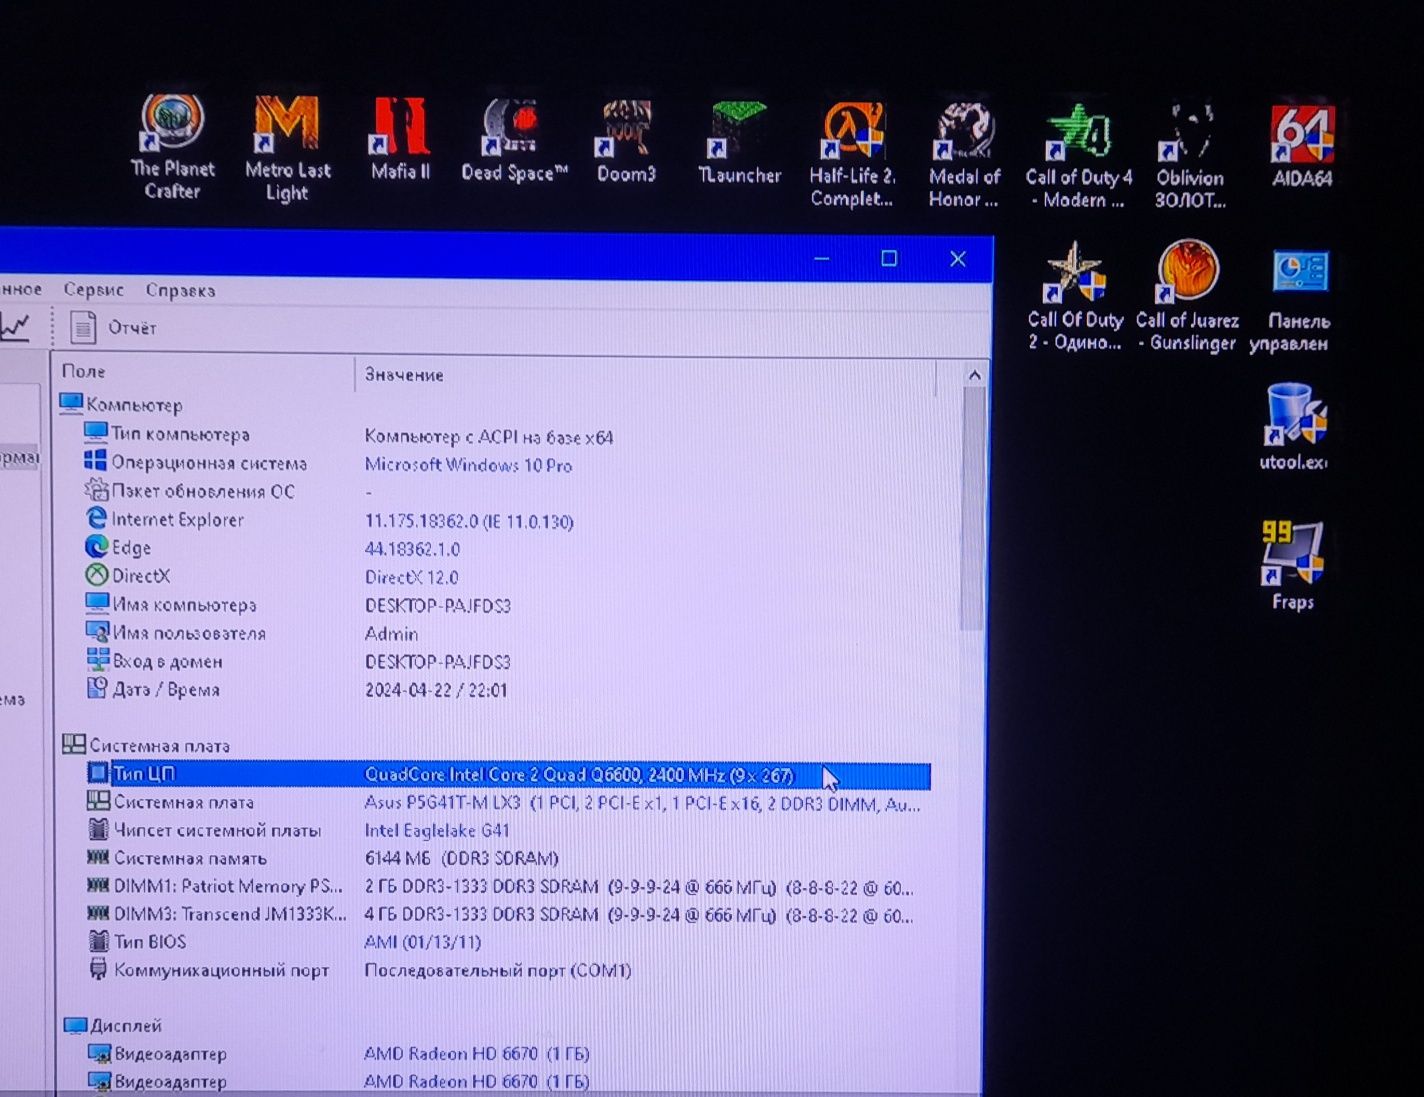Click the Операционная система Windows icon
The width and height of the screenshot is (1424, 1097).
[x=95, y=461]
